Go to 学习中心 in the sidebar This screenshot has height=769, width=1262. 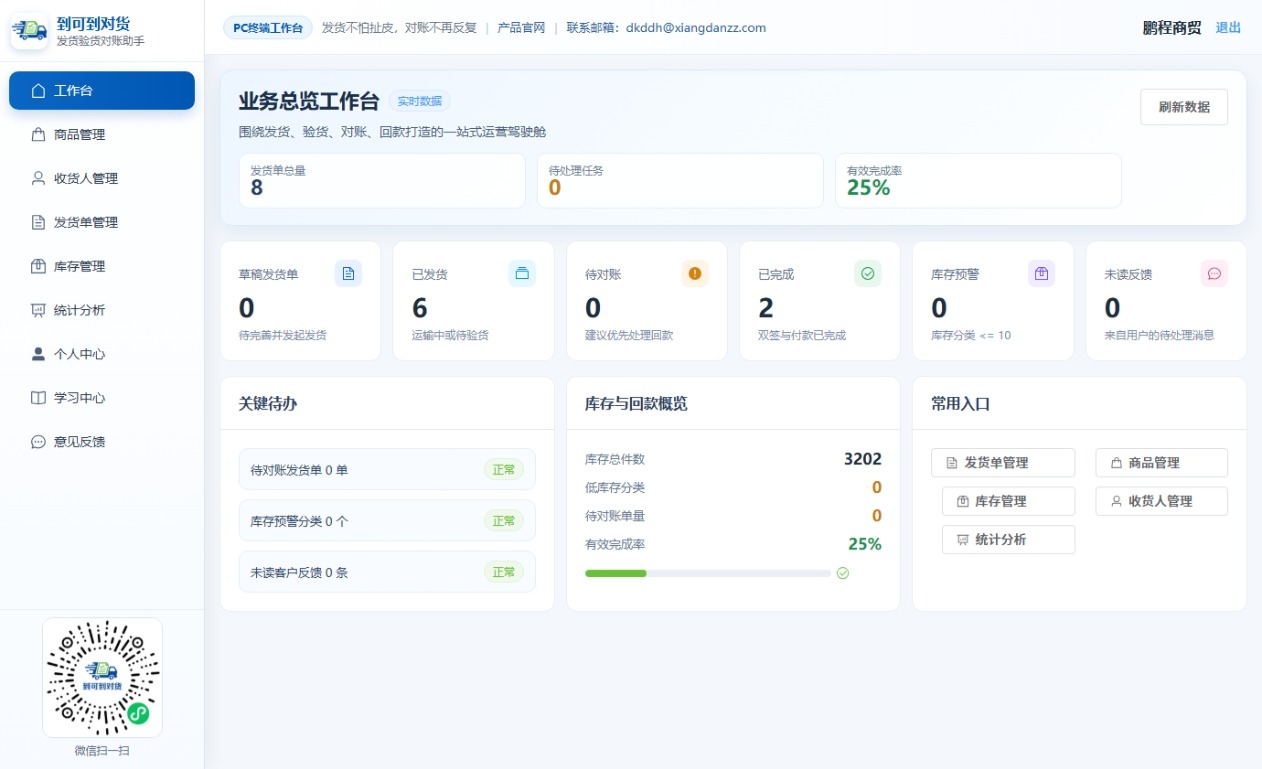pyautogui.click(x=102, y=398)
